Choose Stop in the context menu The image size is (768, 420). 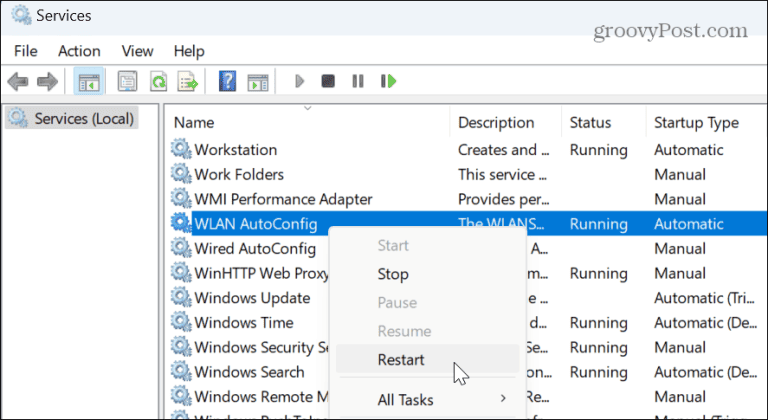tap(393, 274)
